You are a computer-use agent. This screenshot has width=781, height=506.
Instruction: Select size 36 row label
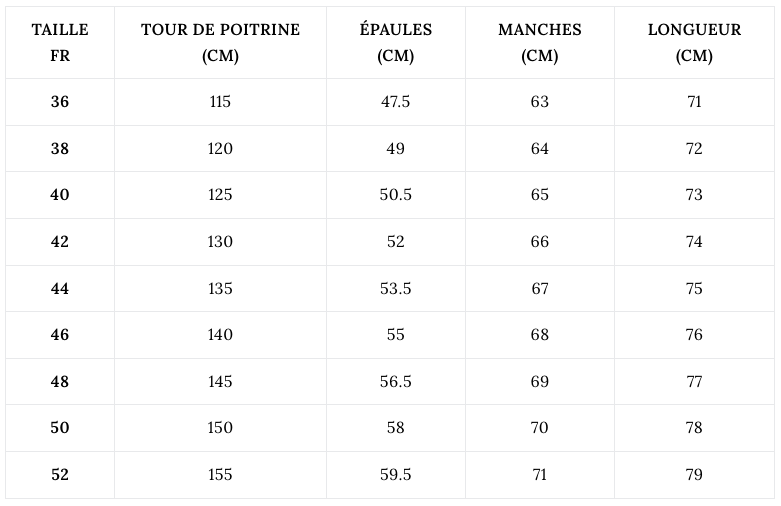click(60, 102)
